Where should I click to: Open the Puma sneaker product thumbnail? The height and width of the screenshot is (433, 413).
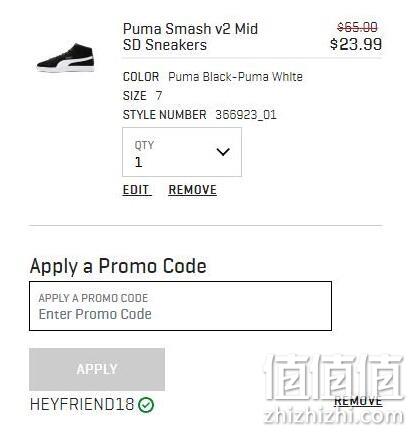(66, 58)
